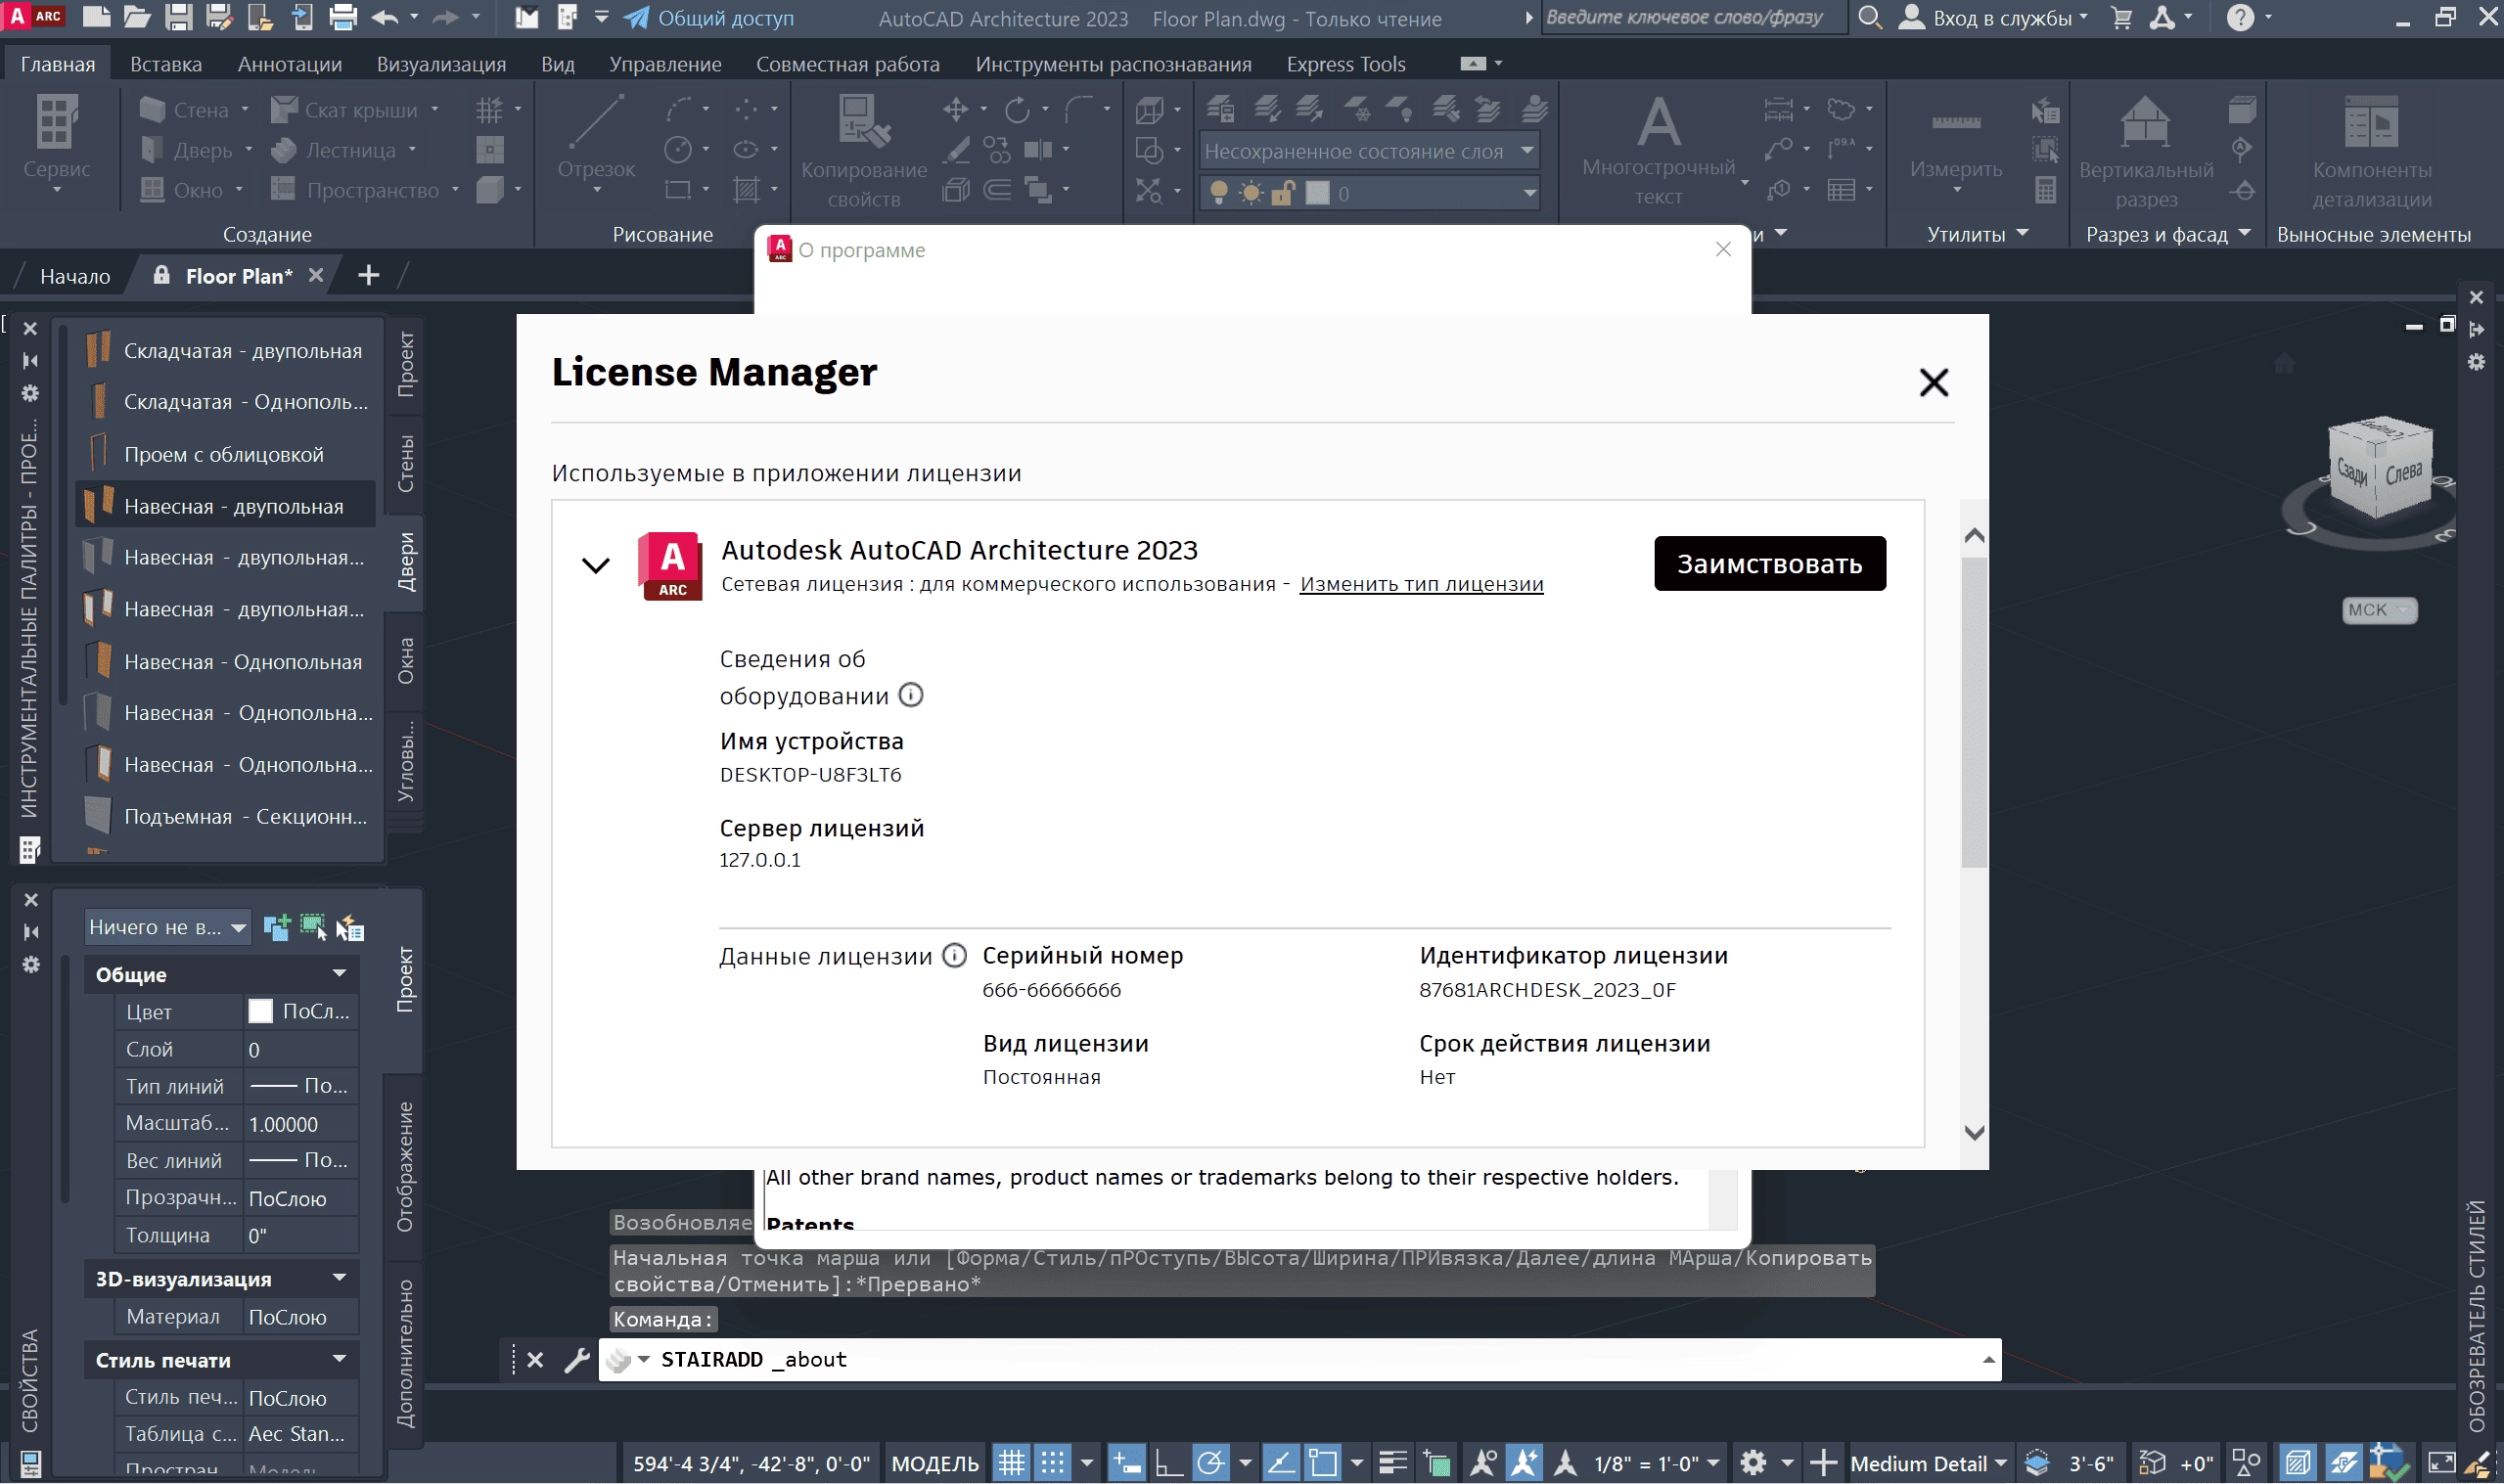Toggle dynamic input in status bar
The width and height of the screenshot is (2504, 1484).
tap(1127, 1463)
